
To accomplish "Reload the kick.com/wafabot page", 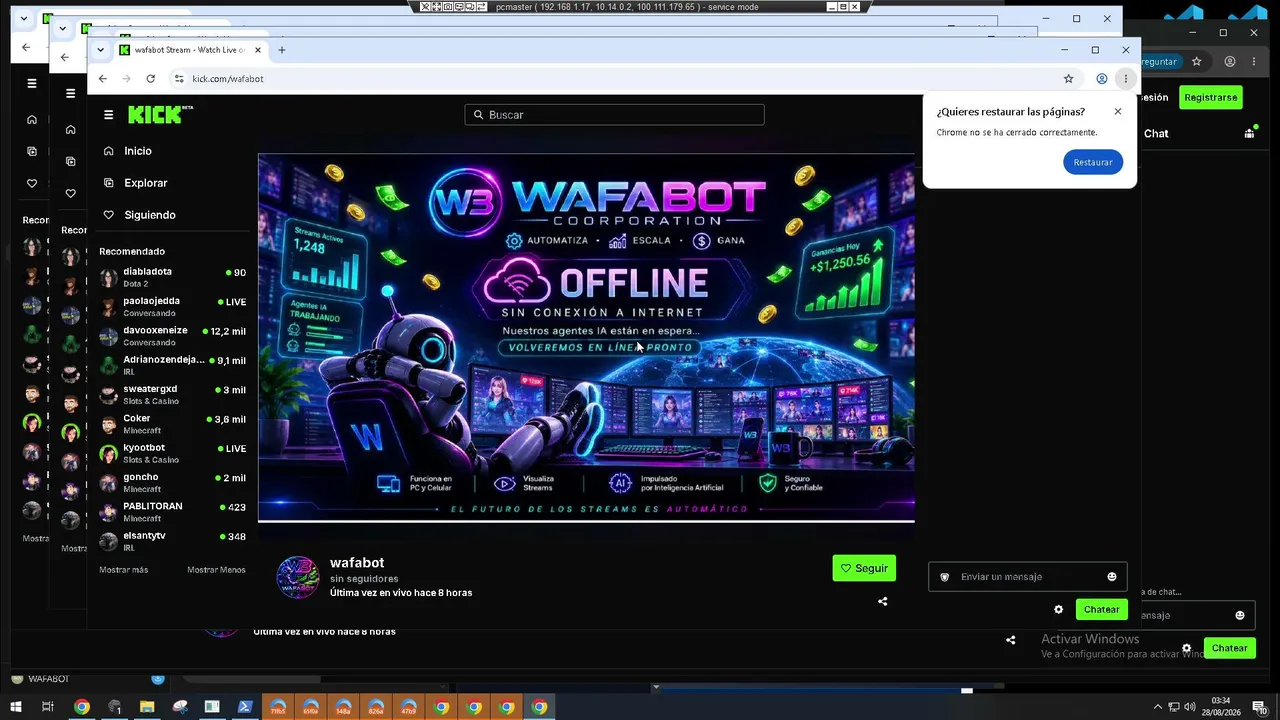I will coord(150,78).
